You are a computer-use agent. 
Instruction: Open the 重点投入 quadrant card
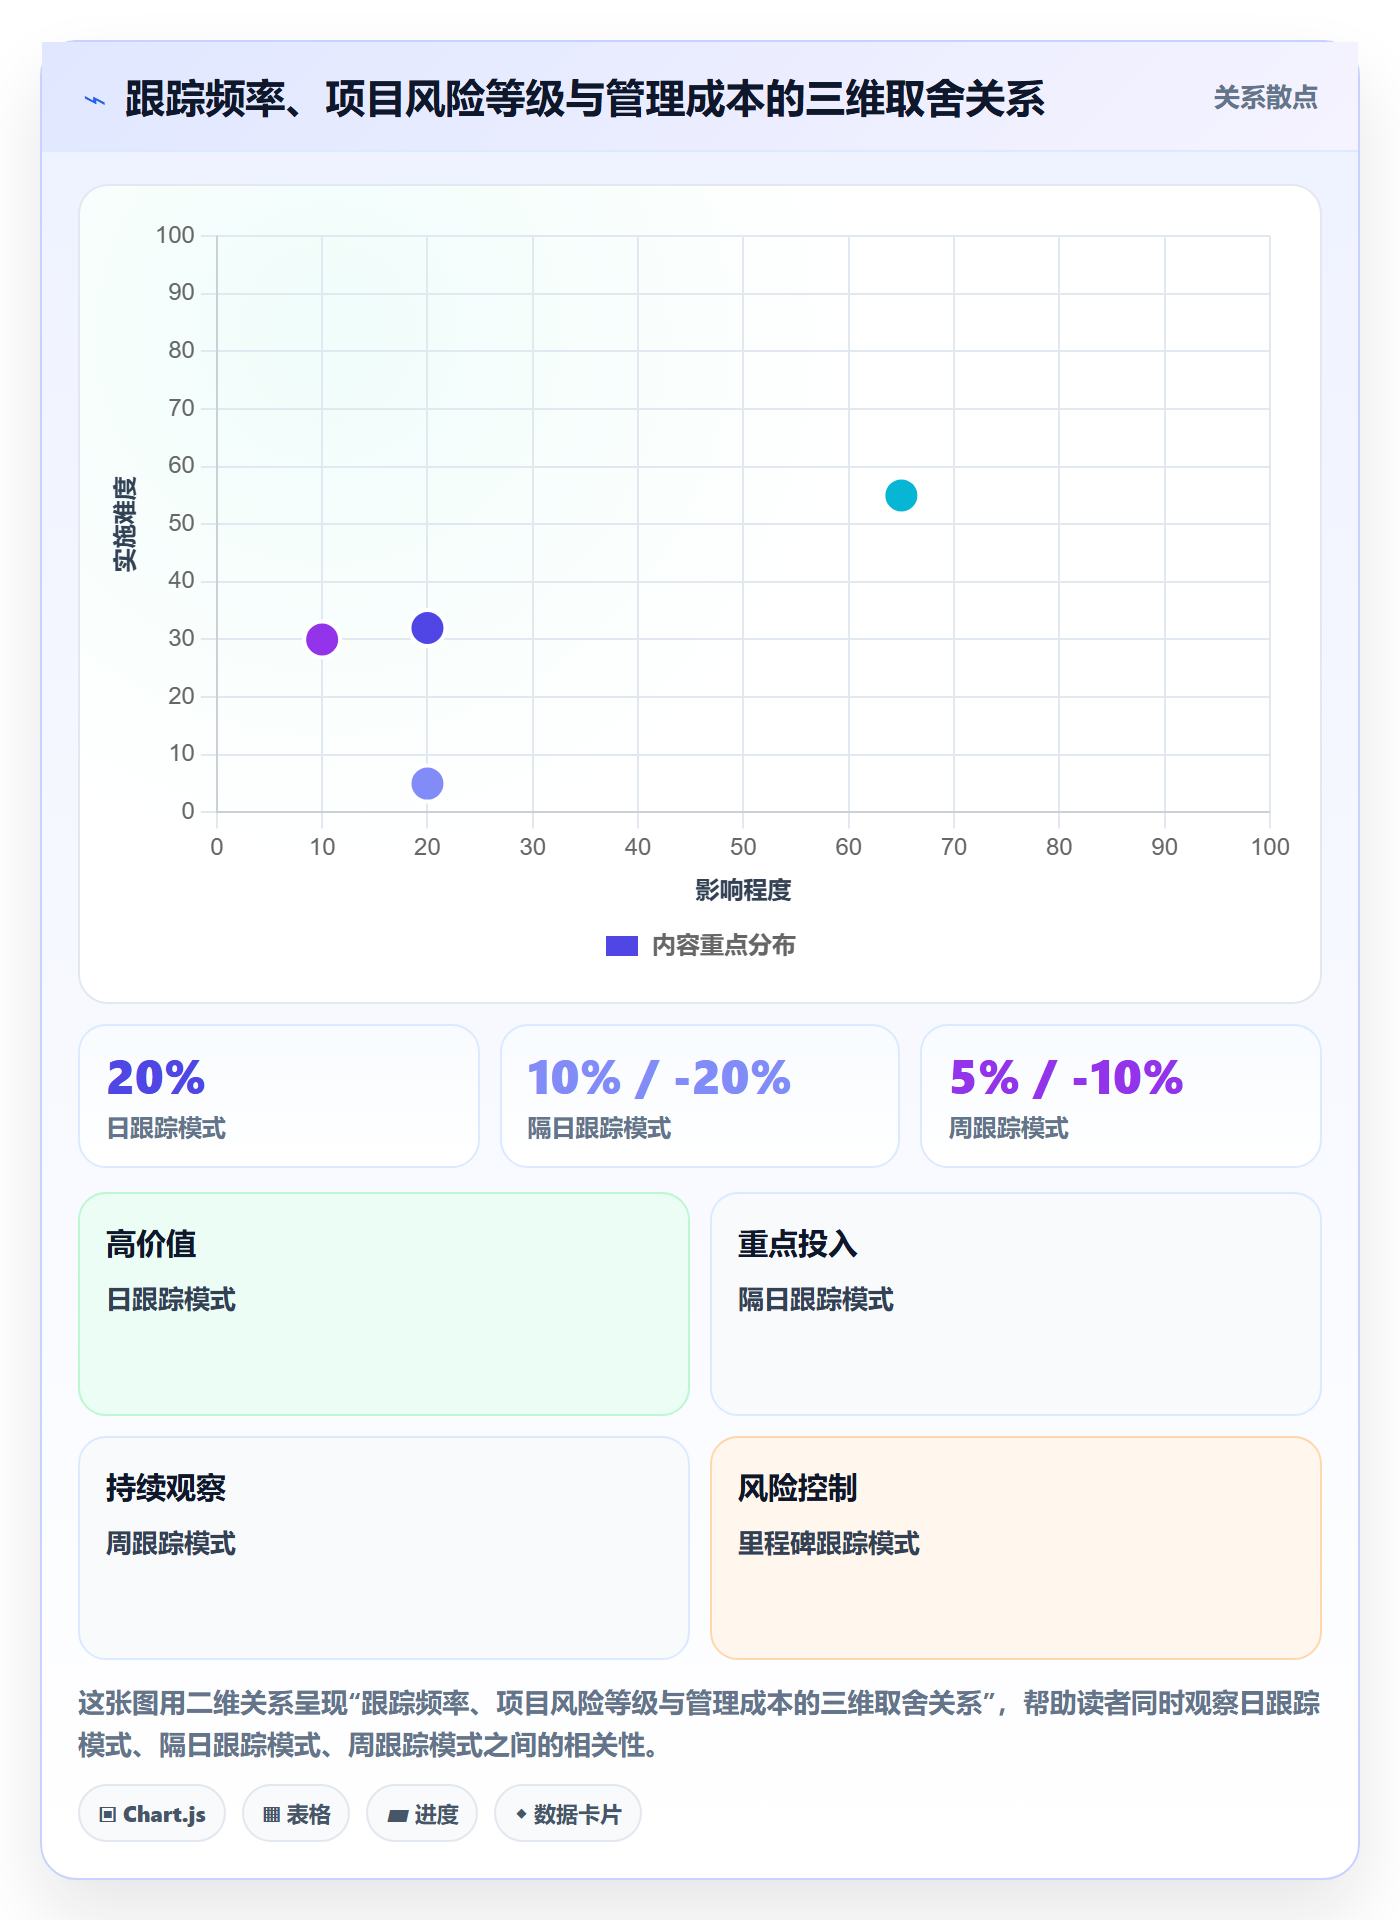pos(1016,1304)
